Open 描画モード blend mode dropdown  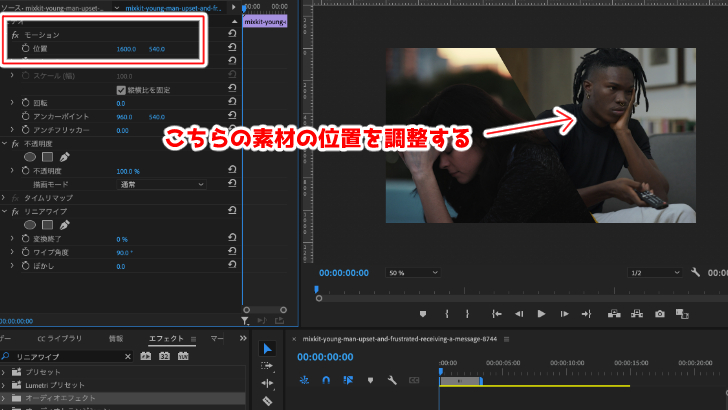[161, 184]
